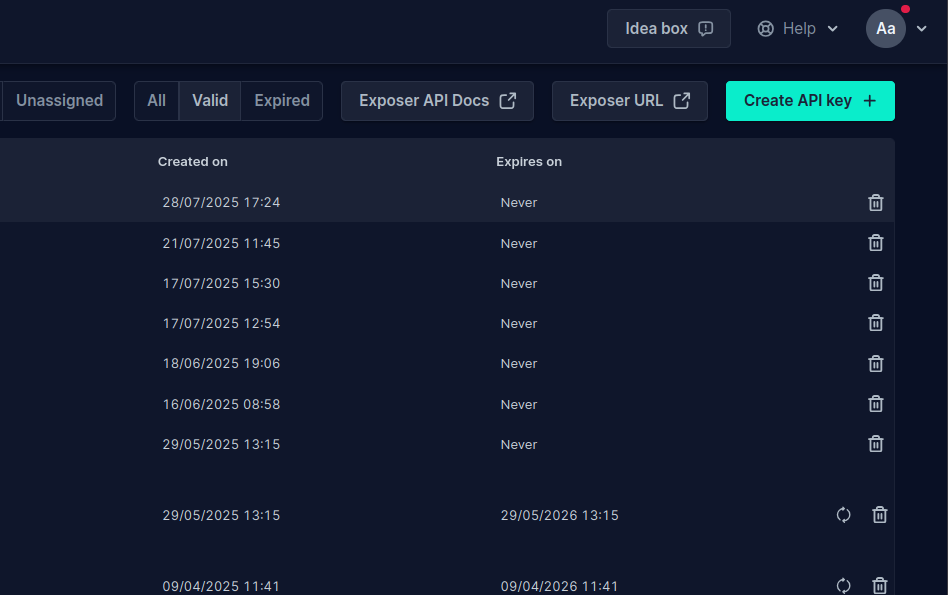
Task: Open the Exposer URL link
Action: tap(629, 101)
